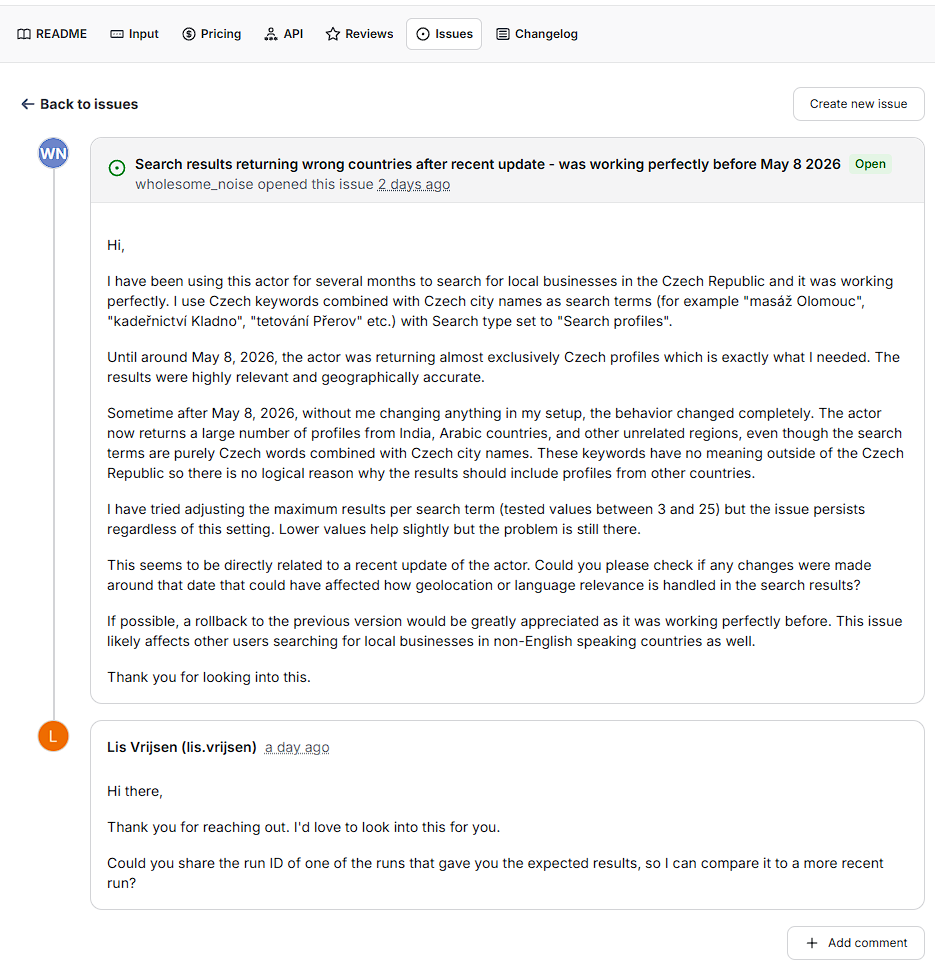This screenshot has width=935, height=980.
Task: Click the WN user avatar
Action: [x=53, y=153]
